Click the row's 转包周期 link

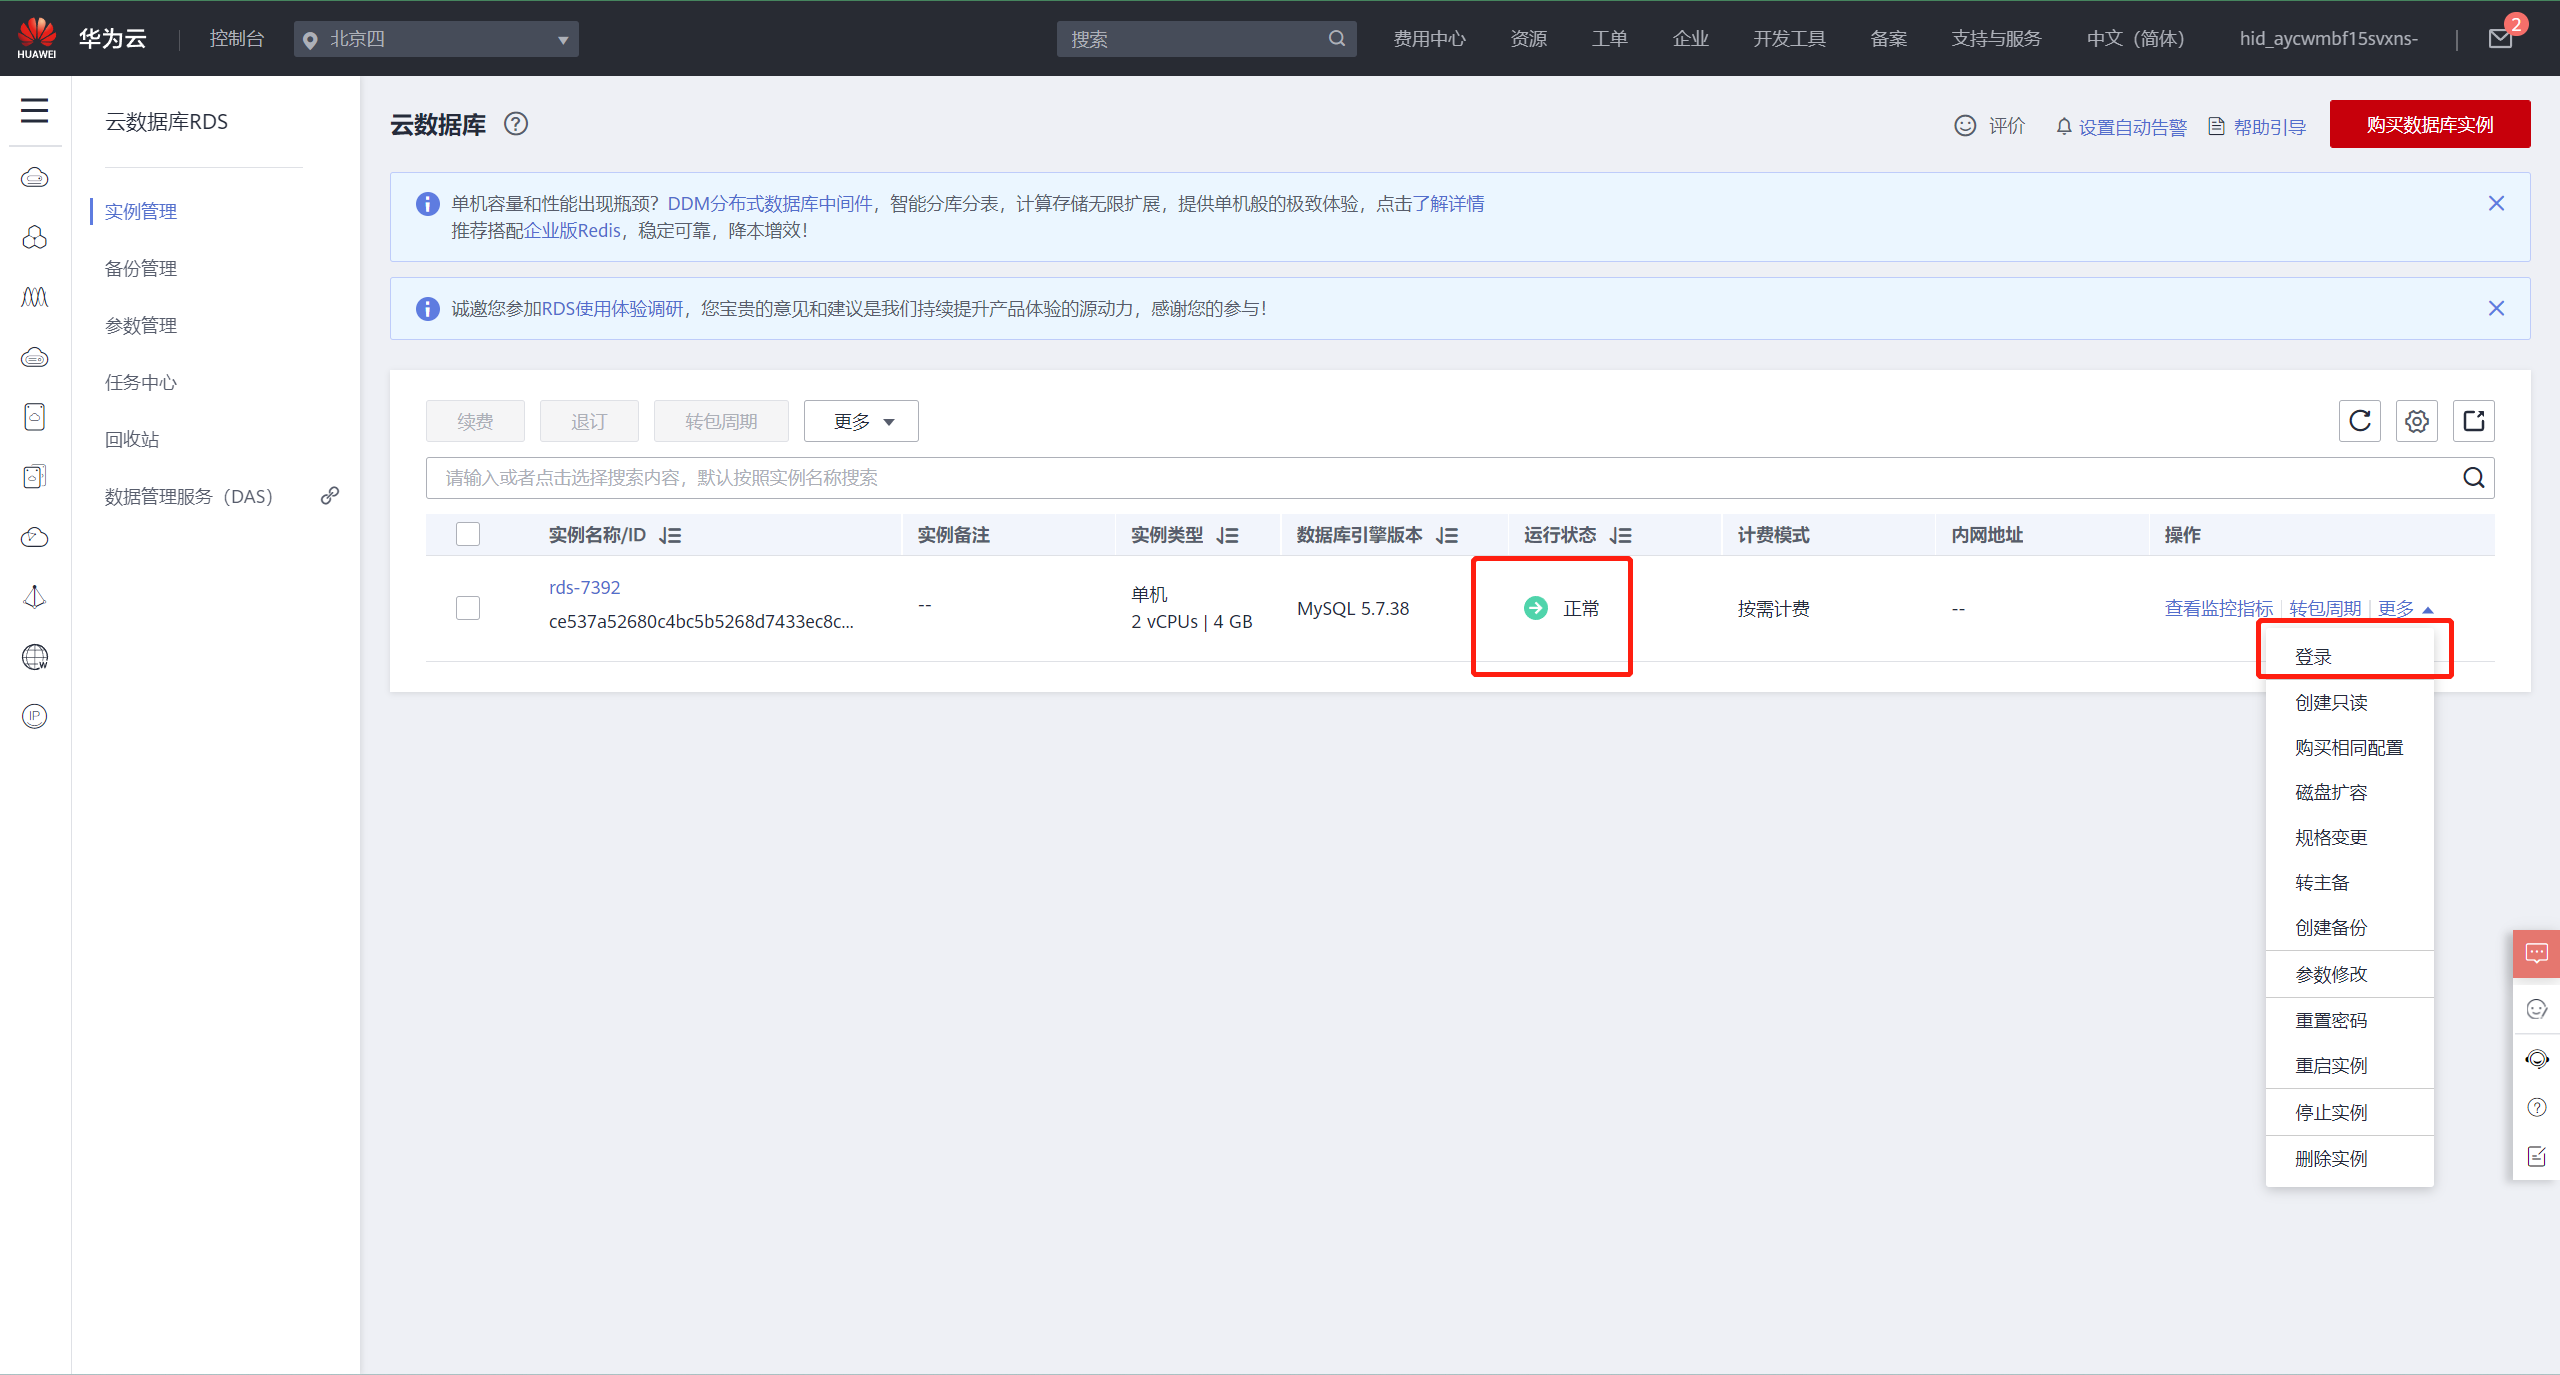pos(2325,608)
